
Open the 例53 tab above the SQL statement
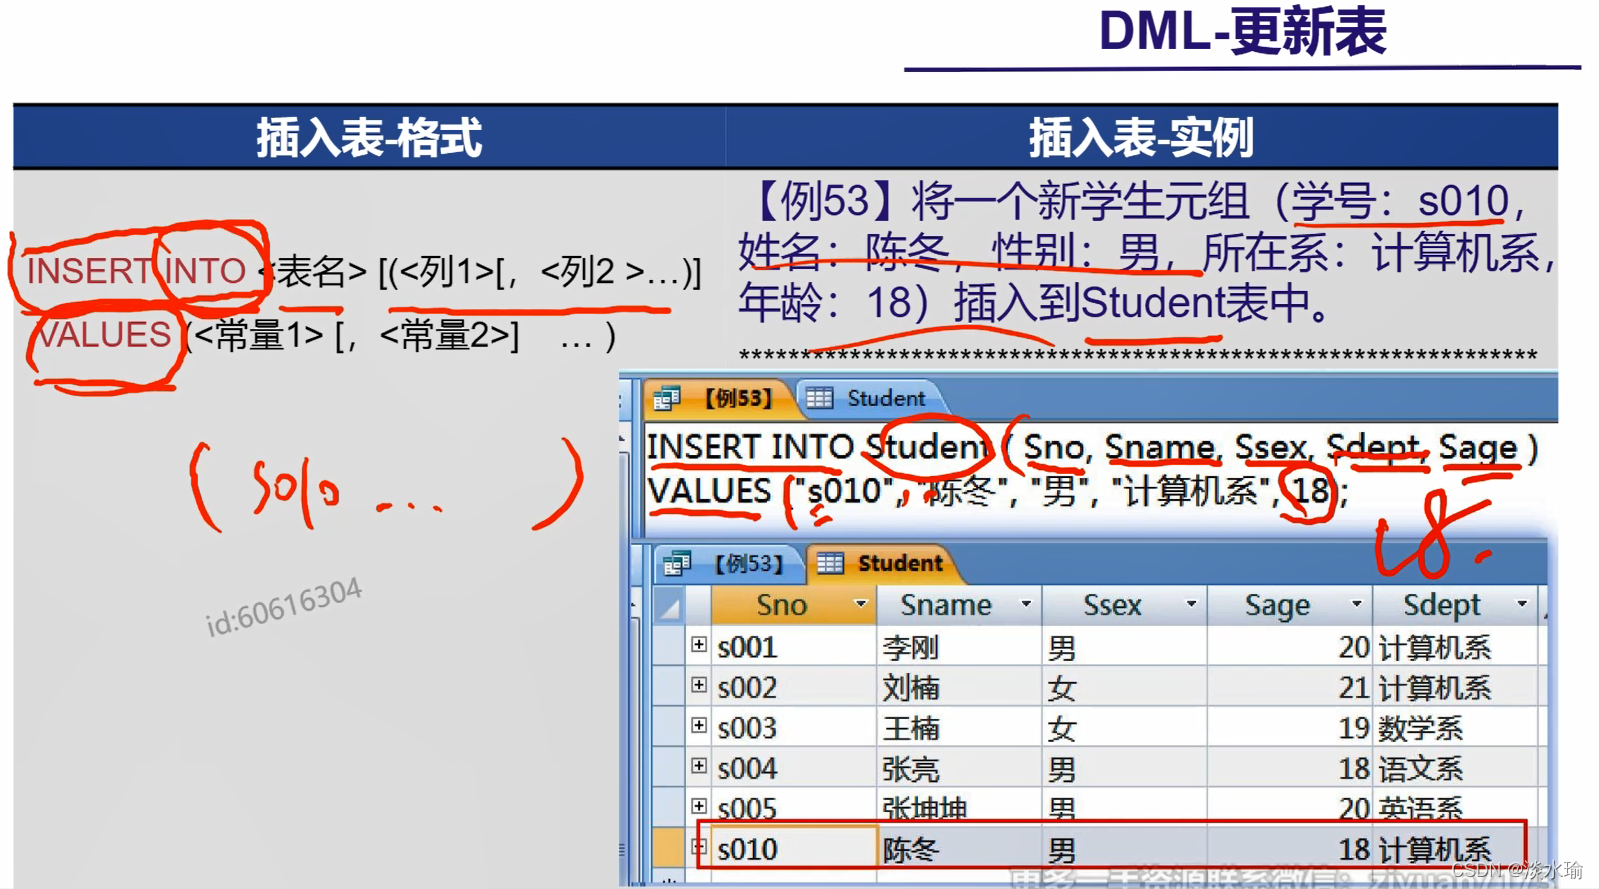[x=719, y=399]
